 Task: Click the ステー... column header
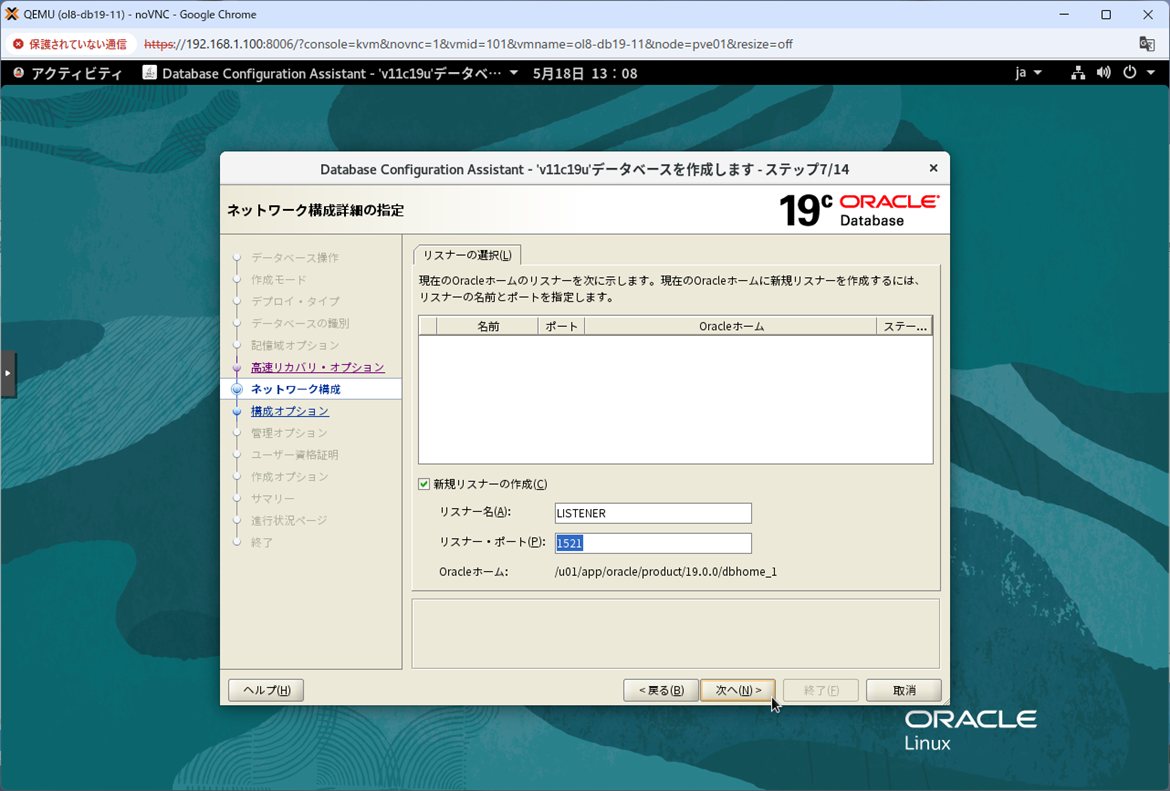pos(904,326)
